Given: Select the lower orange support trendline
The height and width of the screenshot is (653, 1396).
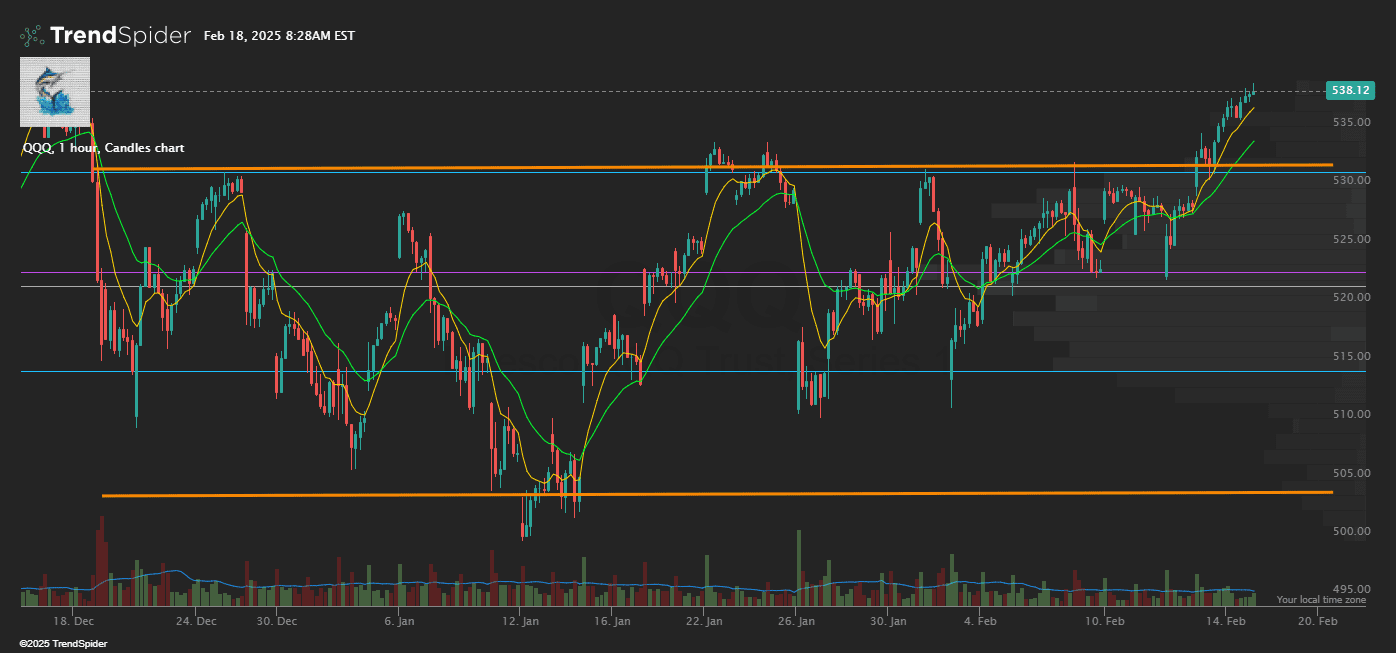Looking at the screenshot, I should (718, 494).
